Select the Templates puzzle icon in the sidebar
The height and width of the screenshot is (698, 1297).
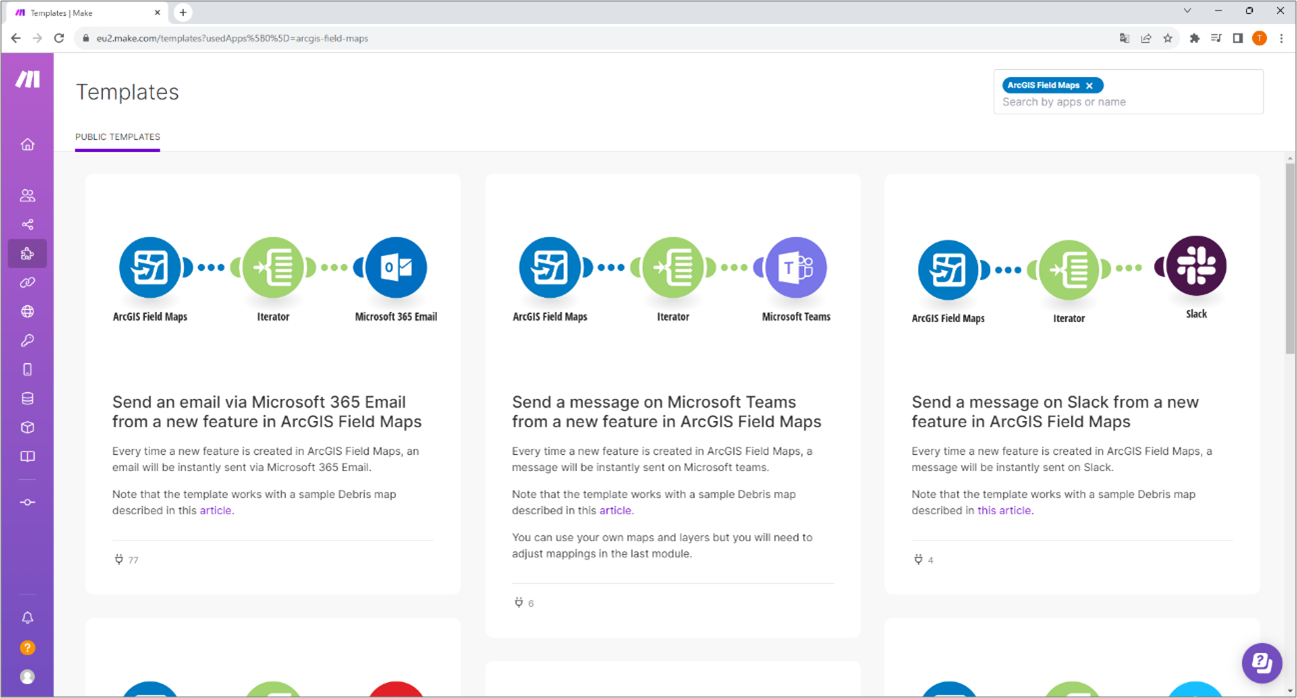click(x=27, y=254)
